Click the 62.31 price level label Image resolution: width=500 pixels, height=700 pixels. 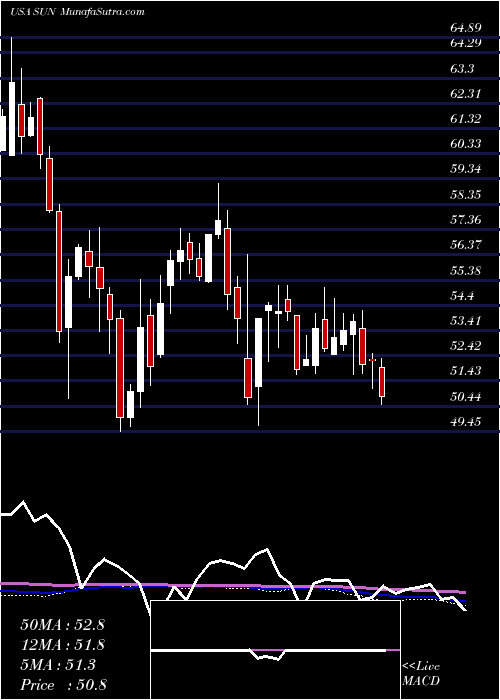pyautogui.click(x=466, y=94)
